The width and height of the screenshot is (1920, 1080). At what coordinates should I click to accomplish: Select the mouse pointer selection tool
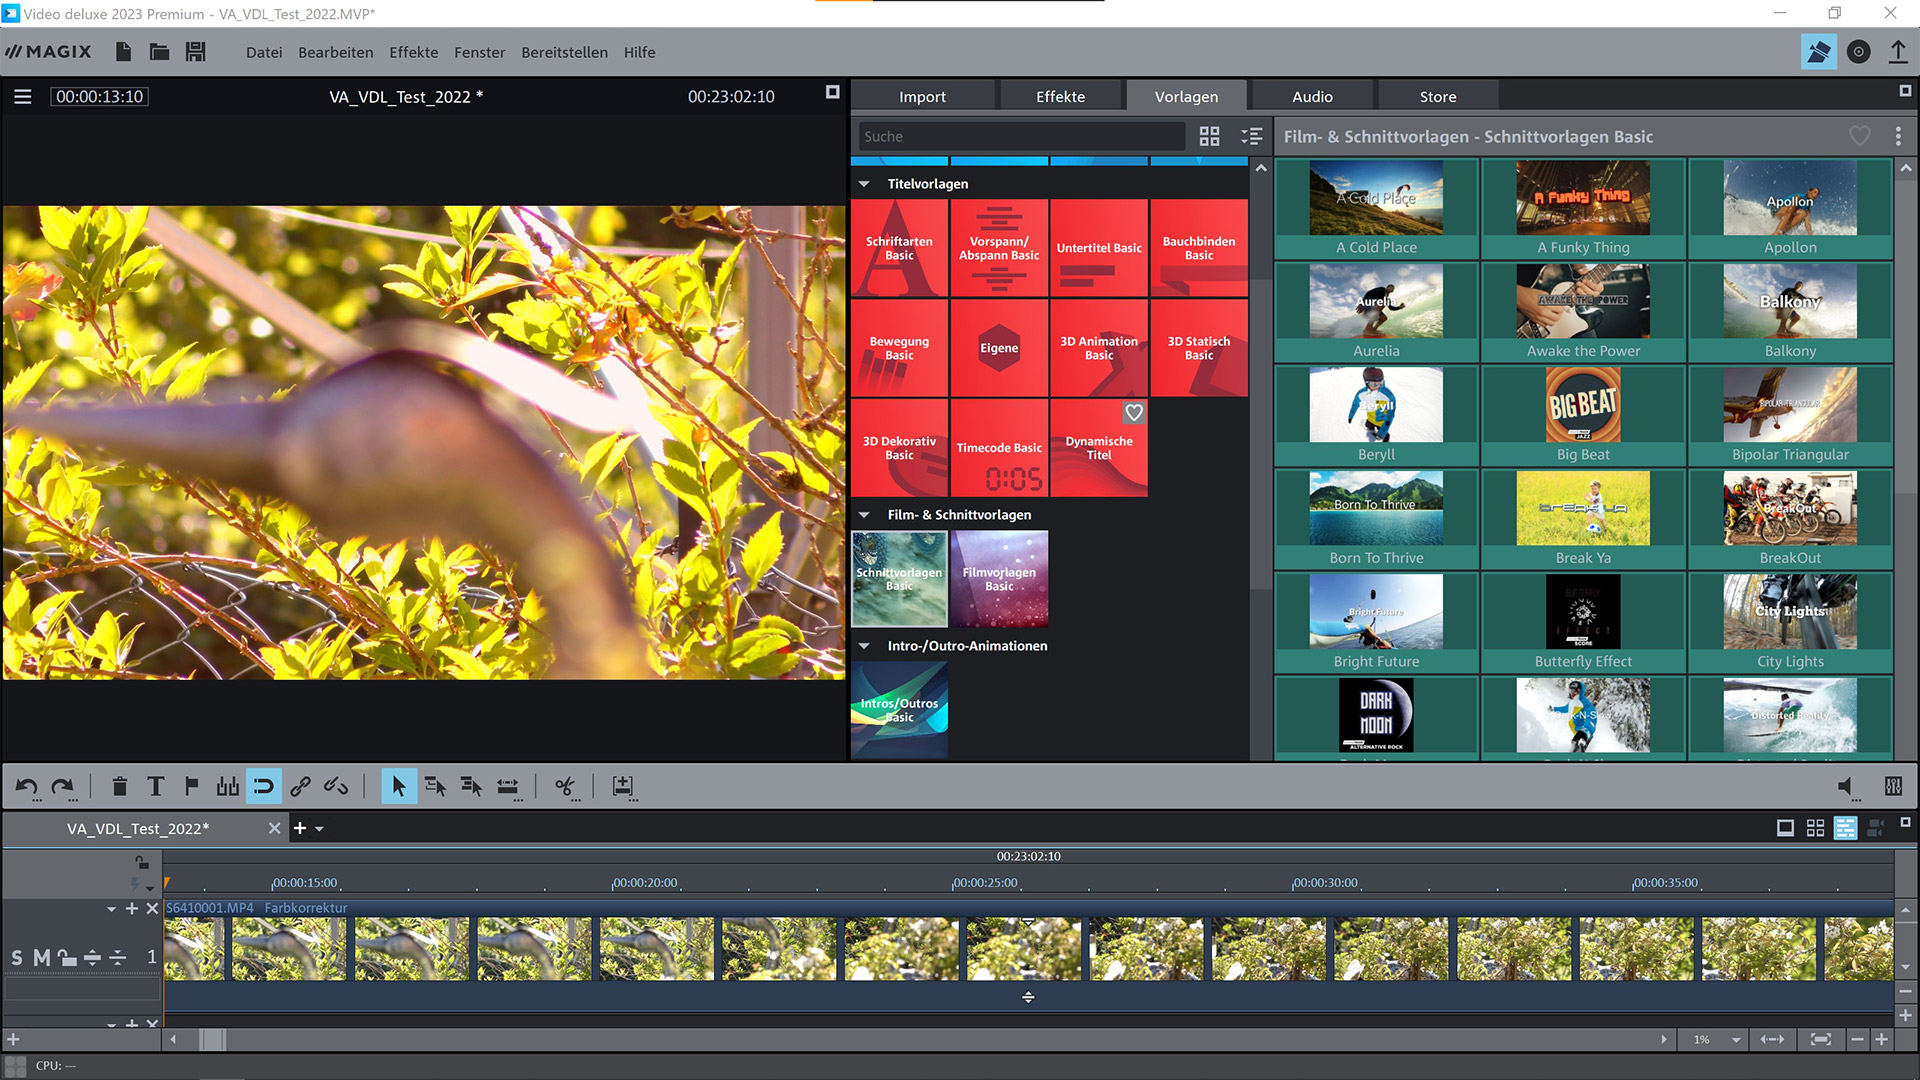pos(398,787)
